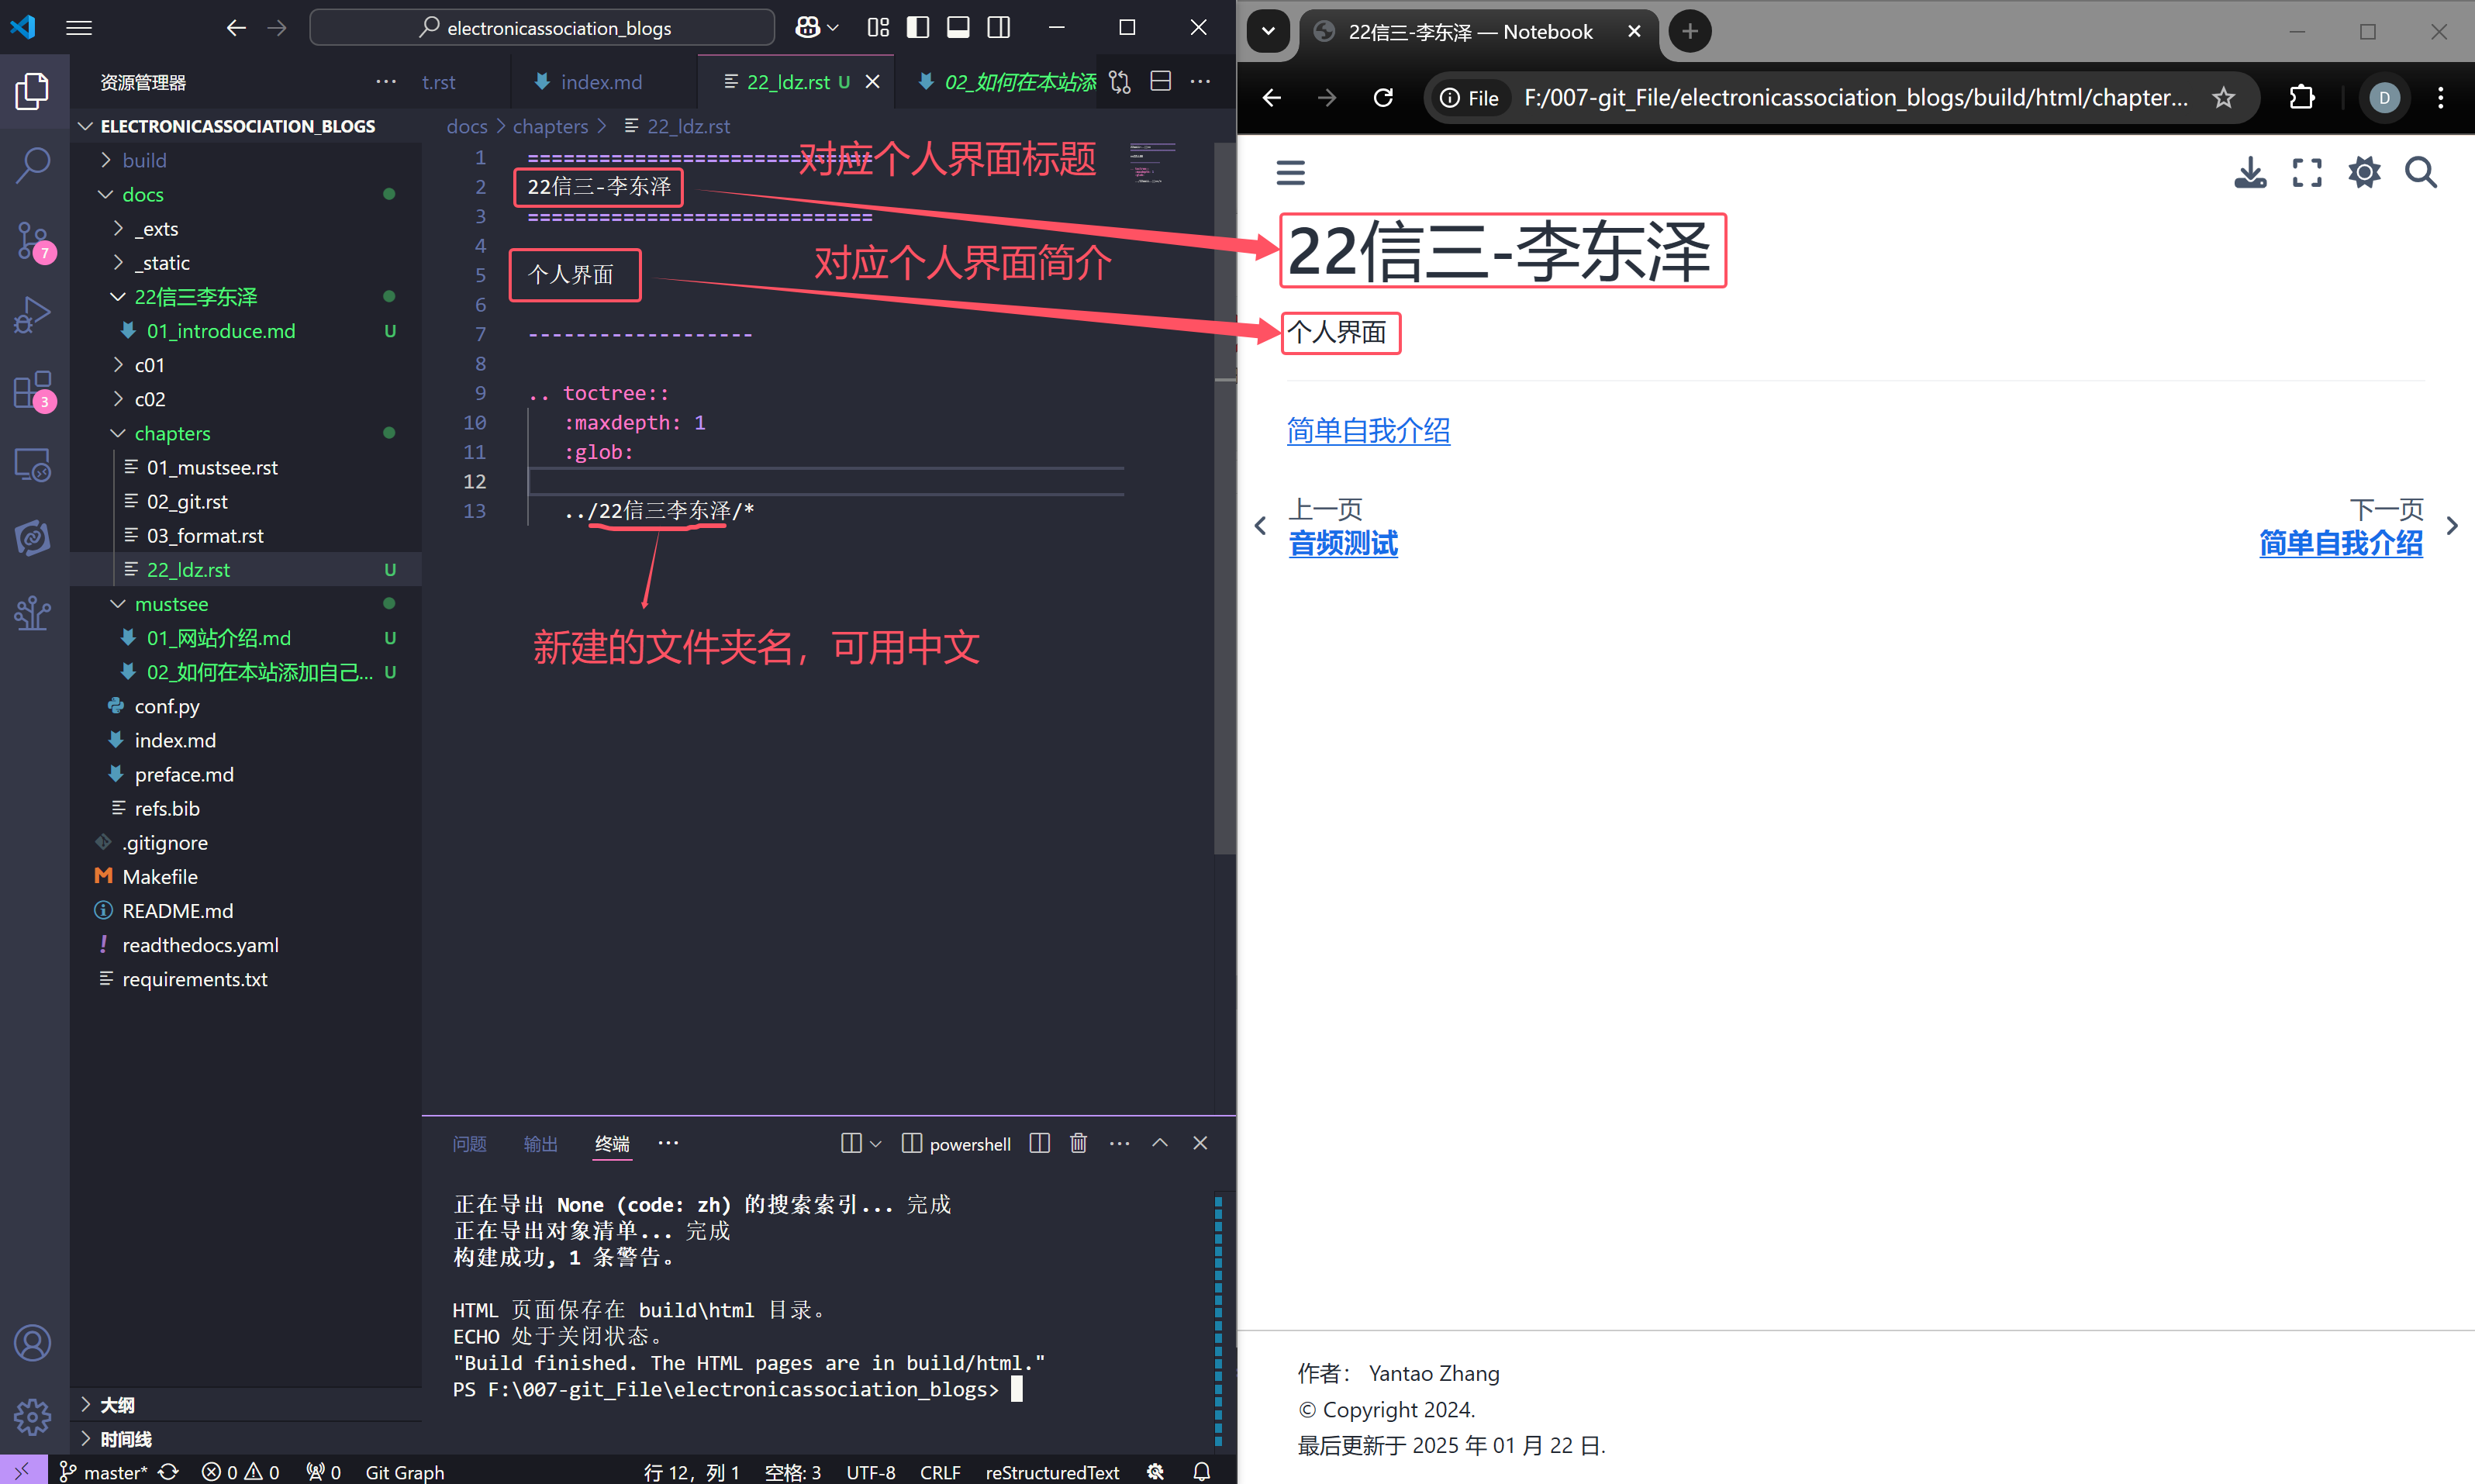
Task: Synchronize changes icon next to master branch
Action: [x=168, y=1471]
